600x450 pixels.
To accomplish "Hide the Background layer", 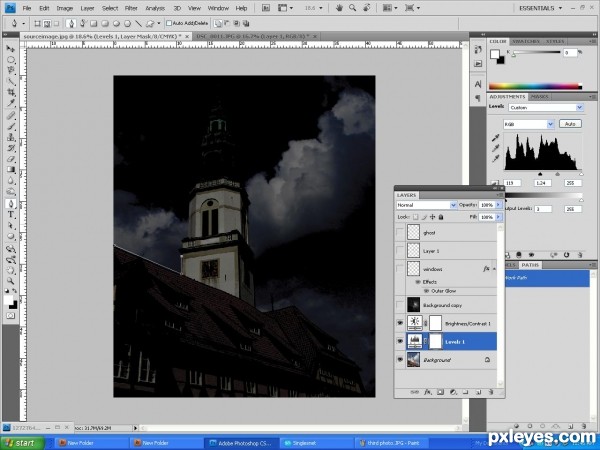I will coord(400,359).
